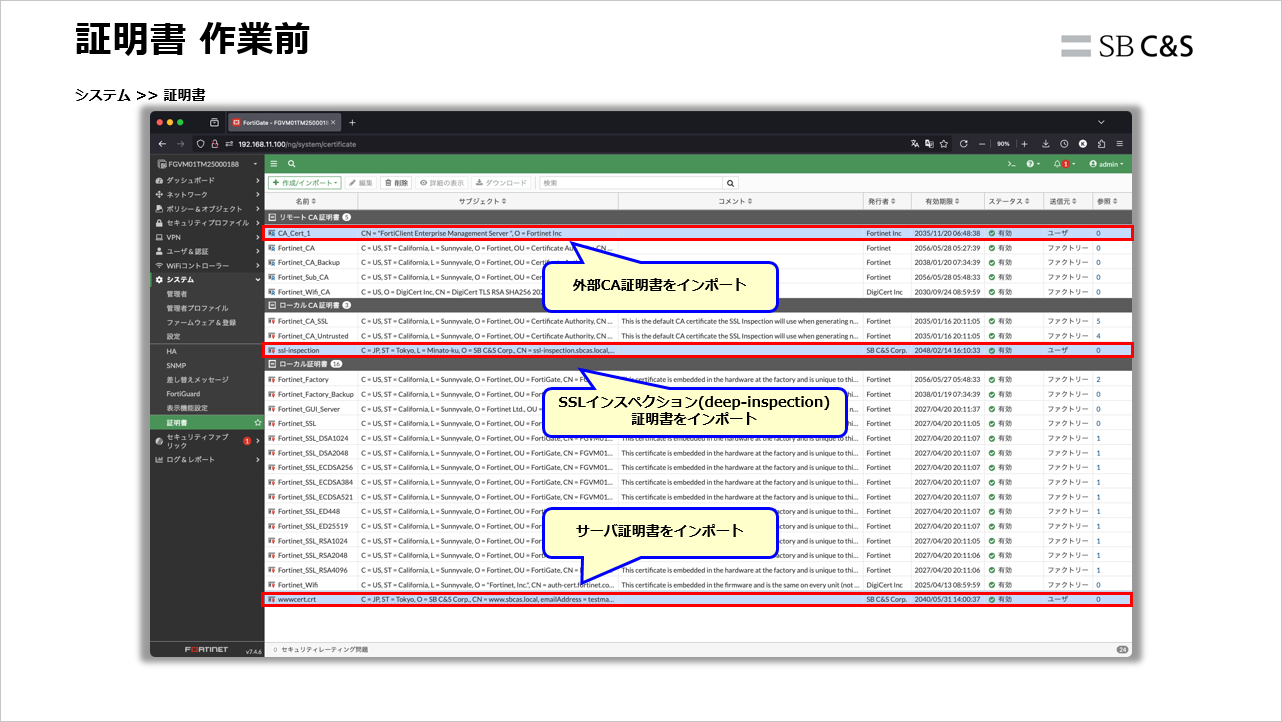Select the Fortinet_Factory certificate row
The height and width of the screenshot is (722, 1282).
tap(699, 380)
